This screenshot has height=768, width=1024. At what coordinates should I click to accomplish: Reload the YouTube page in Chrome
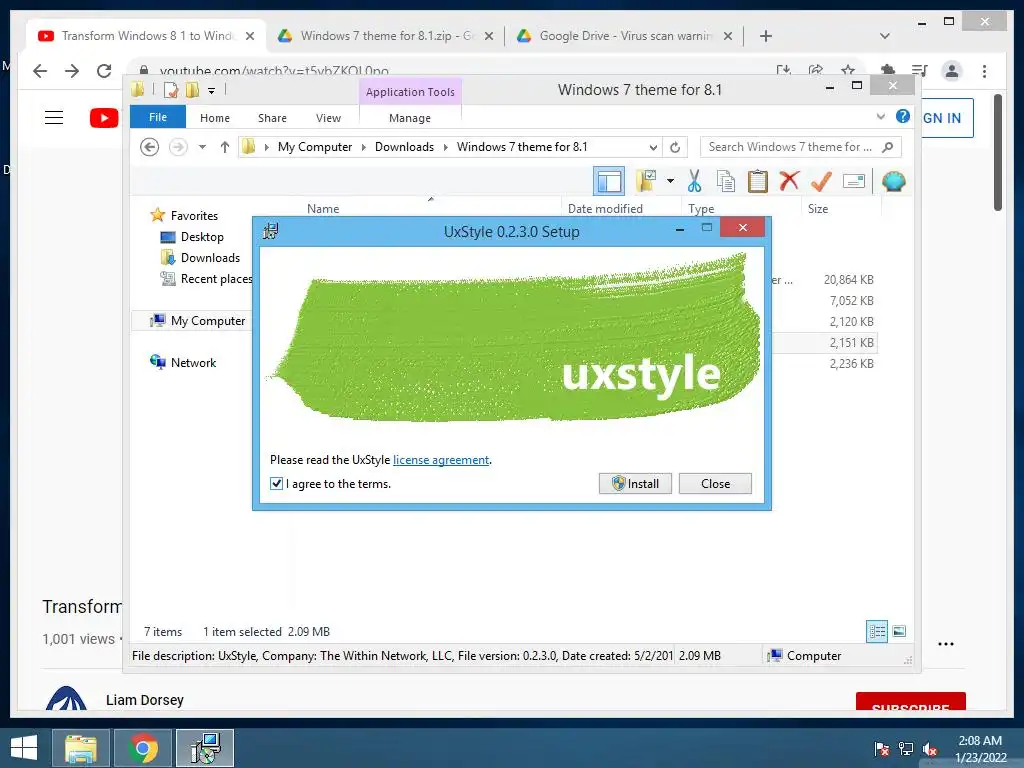[104, 71]
